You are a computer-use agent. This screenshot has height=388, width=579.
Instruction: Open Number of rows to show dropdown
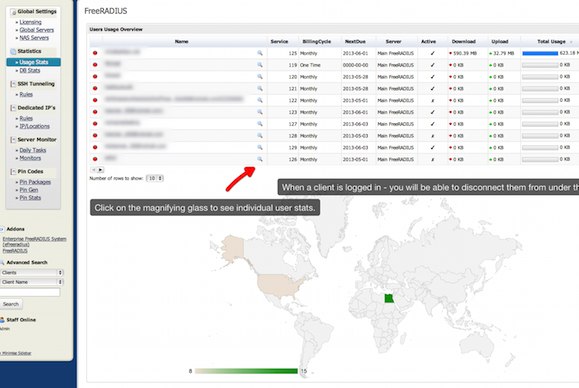pyautogui.click(x=155, y=178)
